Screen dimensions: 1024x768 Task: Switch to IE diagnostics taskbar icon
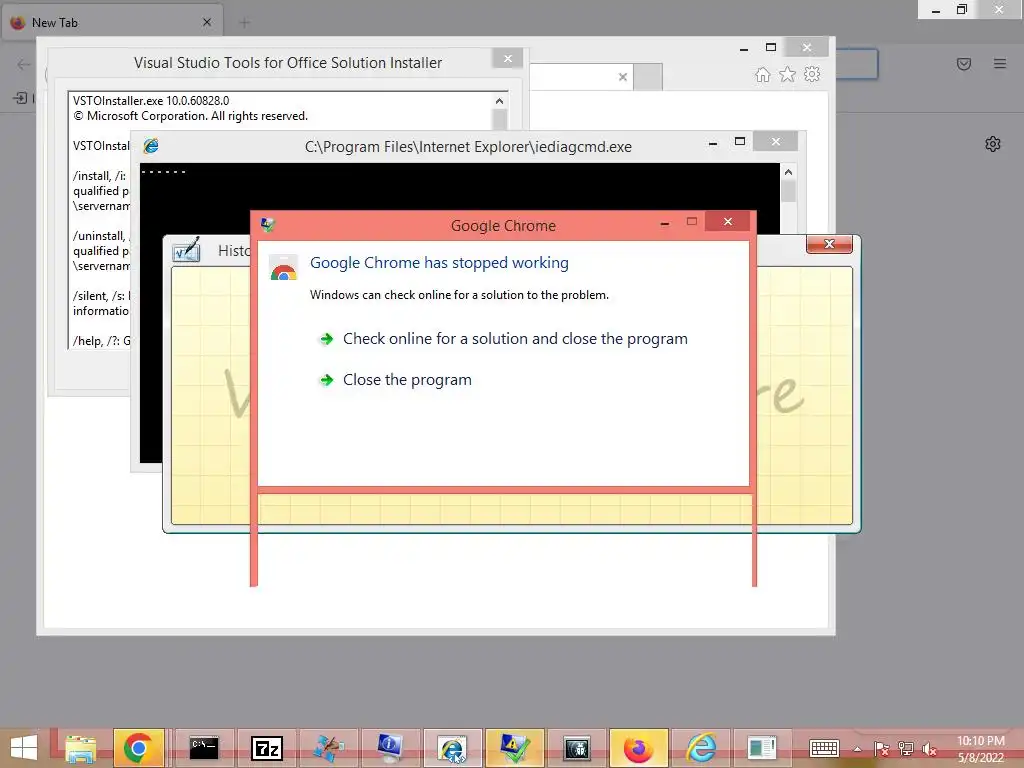point(452,748)
